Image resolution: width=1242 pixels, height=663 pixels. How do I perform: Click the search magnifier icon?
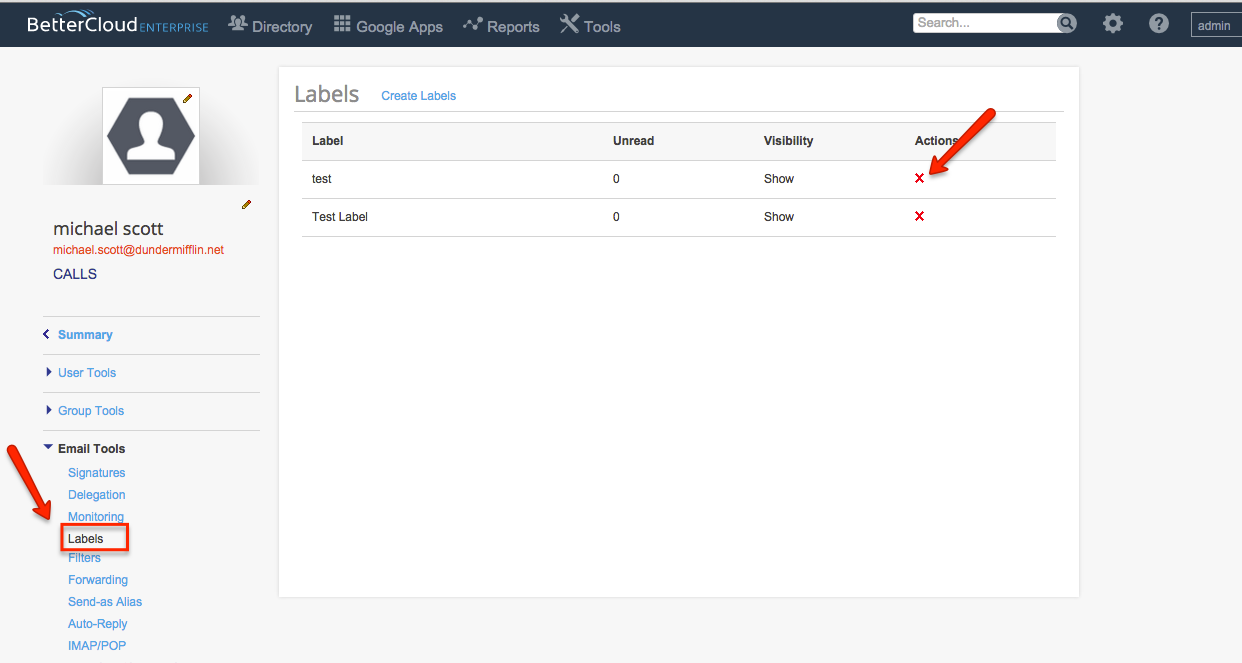click(1067, 23)
